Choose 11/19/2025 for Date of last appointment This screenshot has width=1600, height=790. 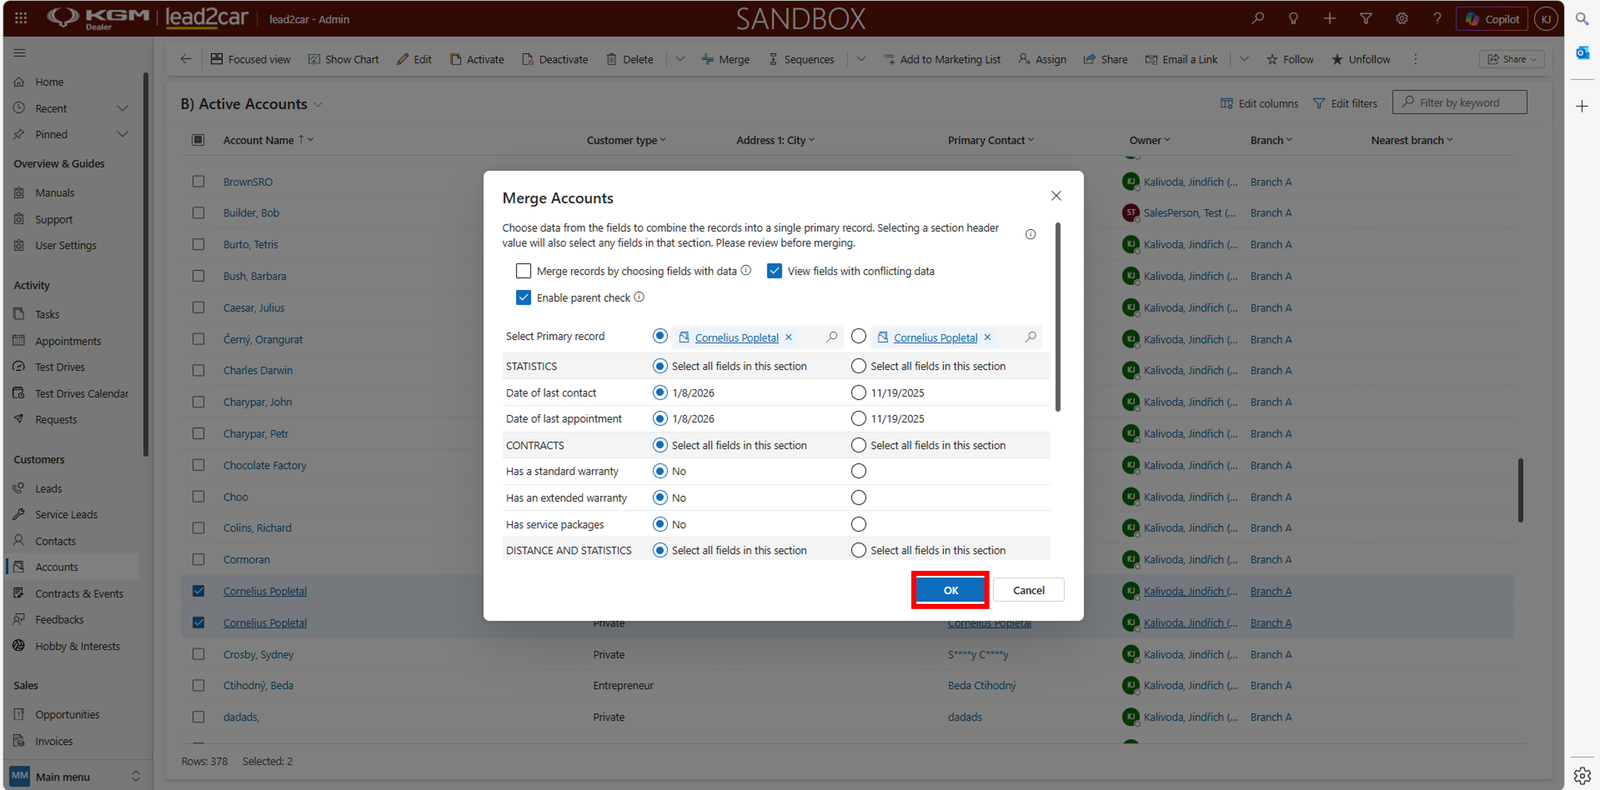(x=858, y=419)
